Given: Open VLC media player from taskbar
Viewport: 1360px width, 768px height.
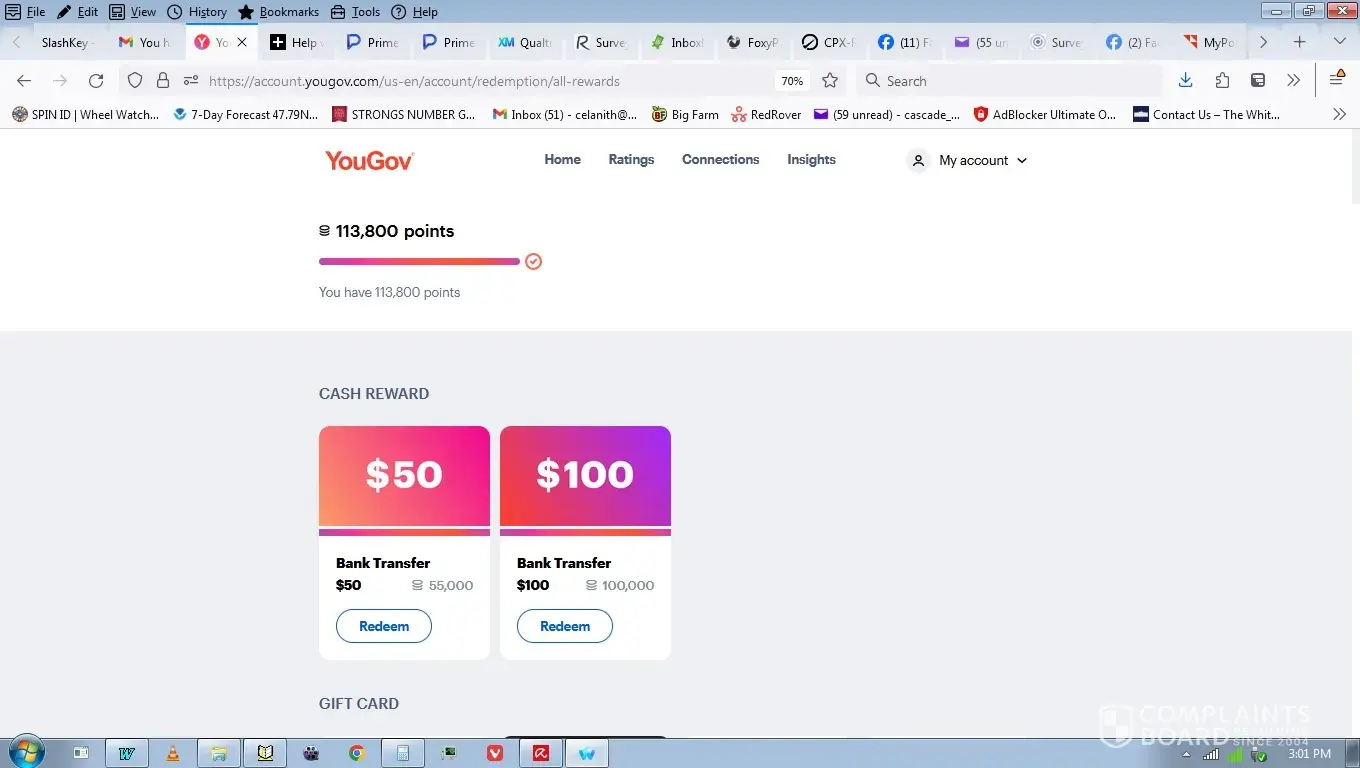Looking at the screenshot, I should click(173, 753).
